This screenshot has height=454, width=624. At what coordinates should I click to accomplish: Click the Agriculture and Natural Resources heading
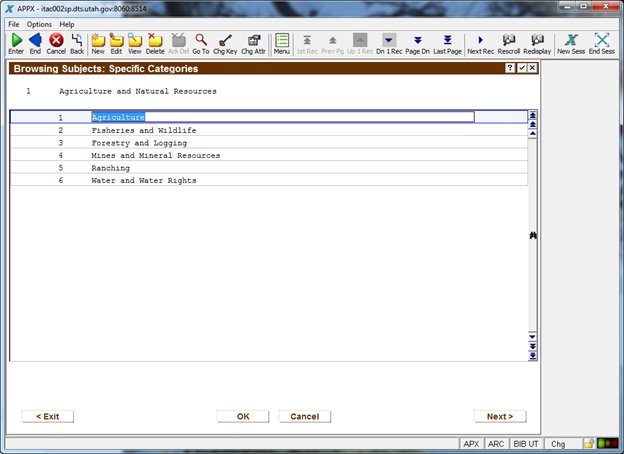pyautogui.click(x=138, y=91)
